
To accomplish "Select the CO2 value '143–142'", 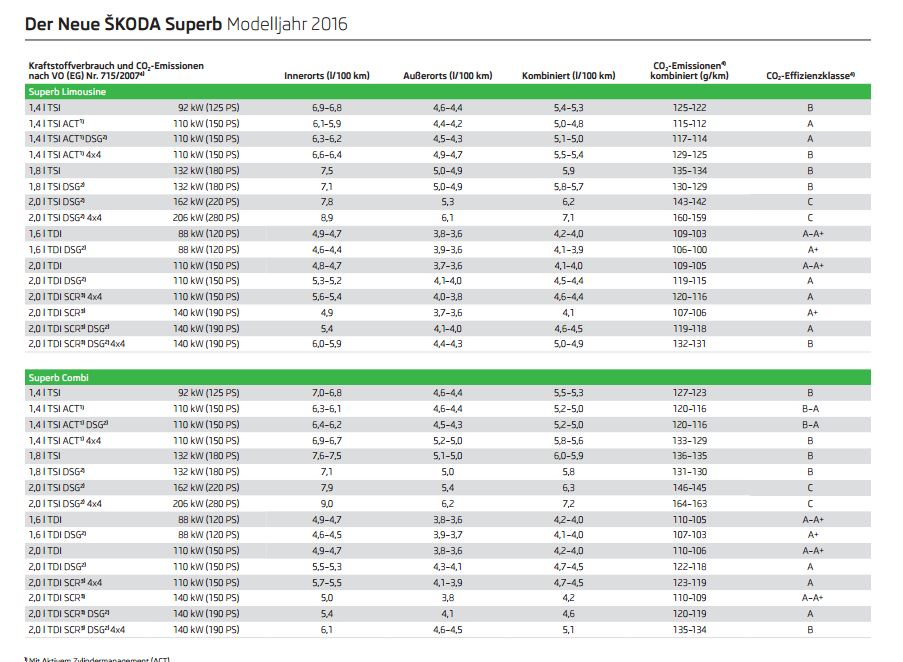I will click(x=689, y=201).
